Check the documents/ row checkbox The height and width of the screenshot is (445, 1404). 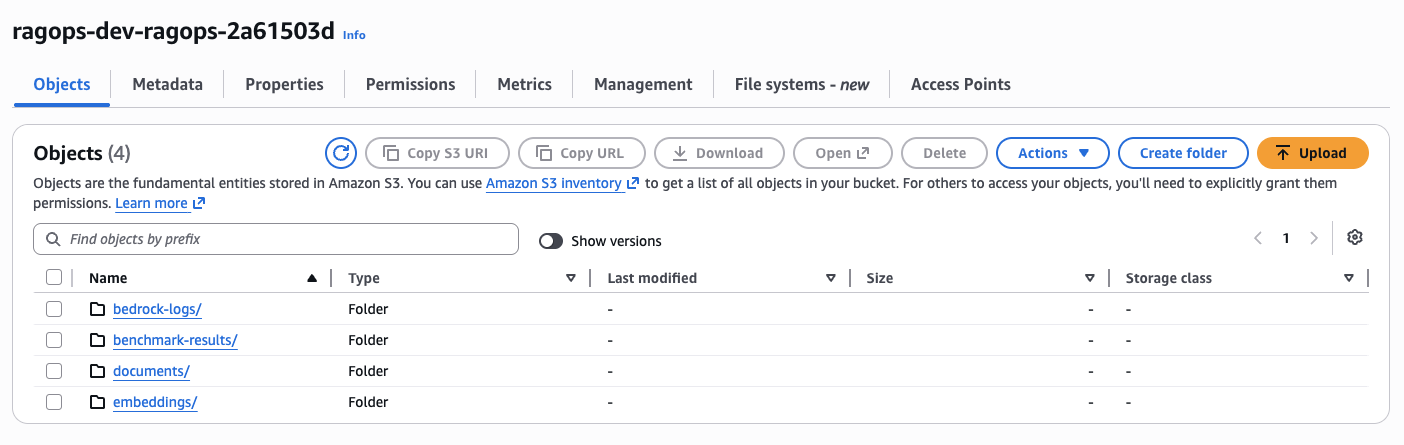[54, 371]
